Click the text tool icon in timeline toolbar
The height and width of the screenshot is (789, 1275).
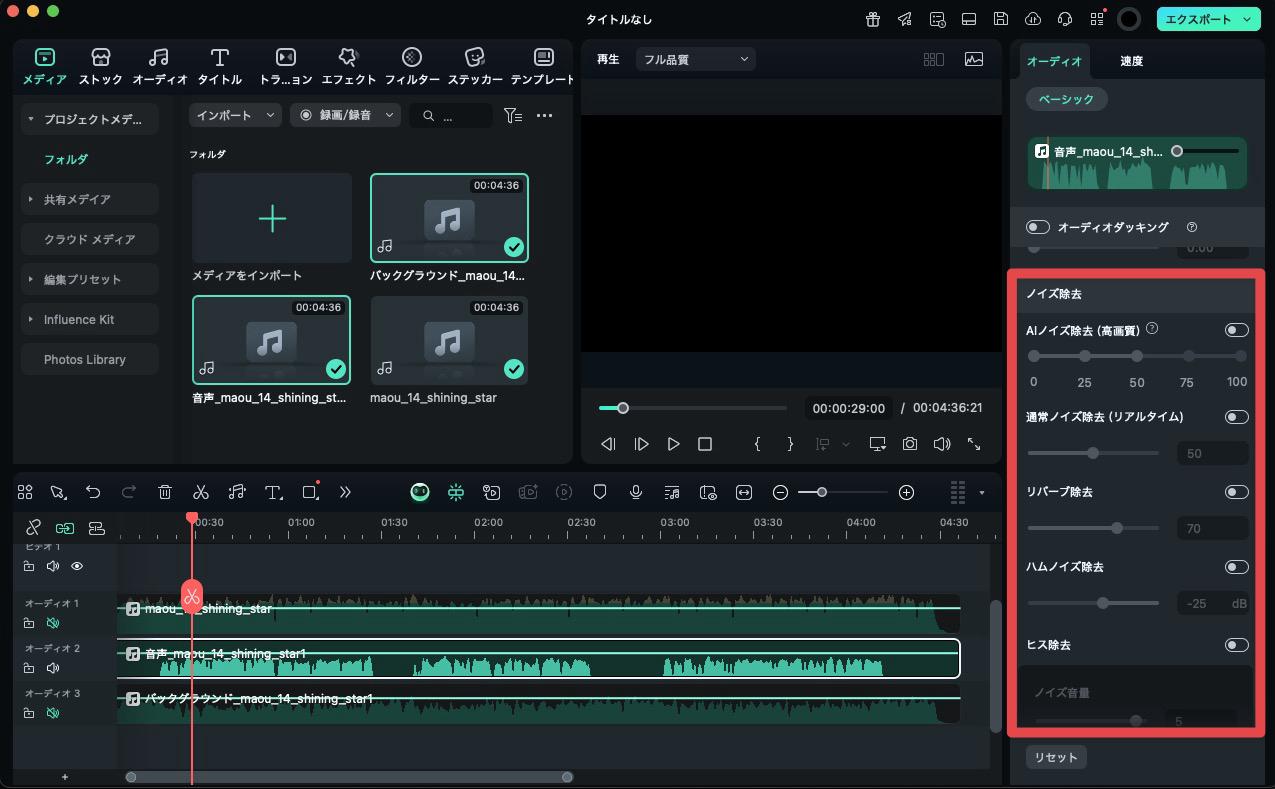click(273, 492)
